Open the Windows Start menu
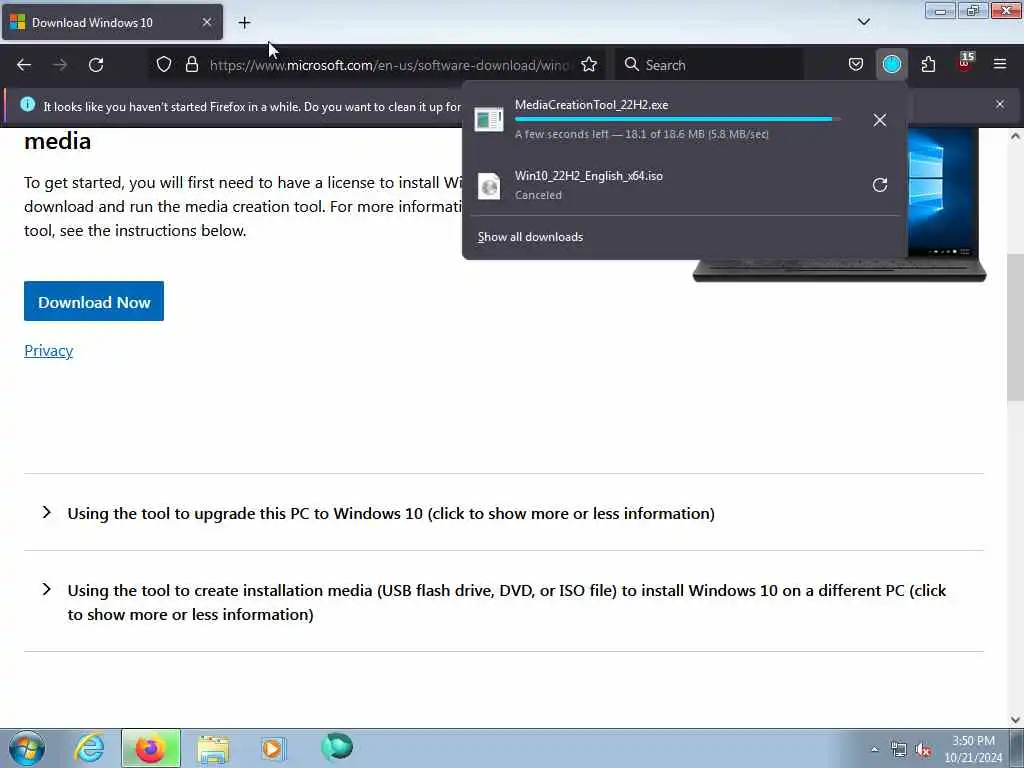 [x=27, y=748]
